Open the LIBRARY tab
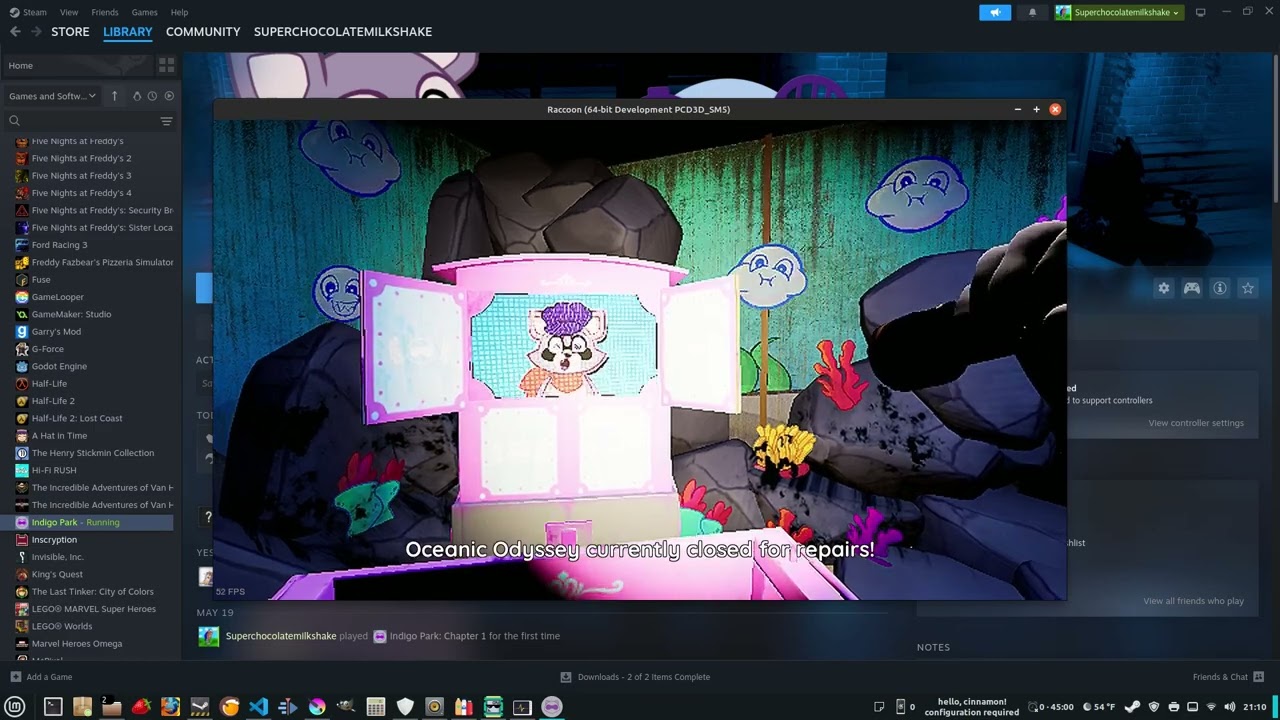1280x720 pixels. 128,32
